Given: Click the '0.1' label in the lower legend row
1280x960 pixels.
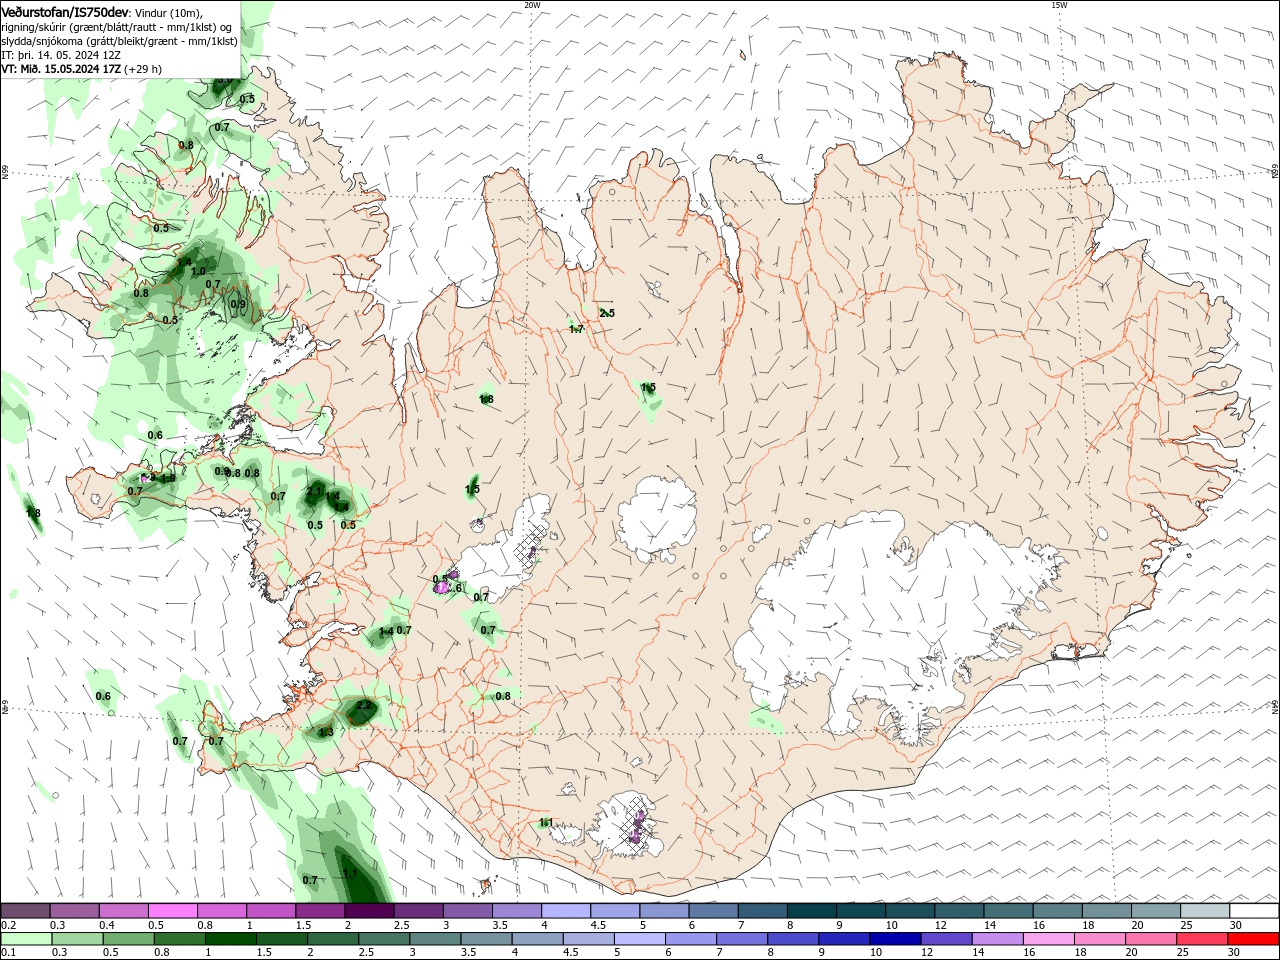Looking at the screenshot, I should [x=9, y=952].
